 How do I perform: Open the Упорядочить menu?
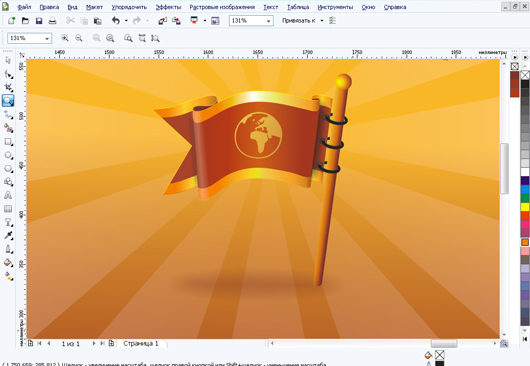[x=129, y=7]
